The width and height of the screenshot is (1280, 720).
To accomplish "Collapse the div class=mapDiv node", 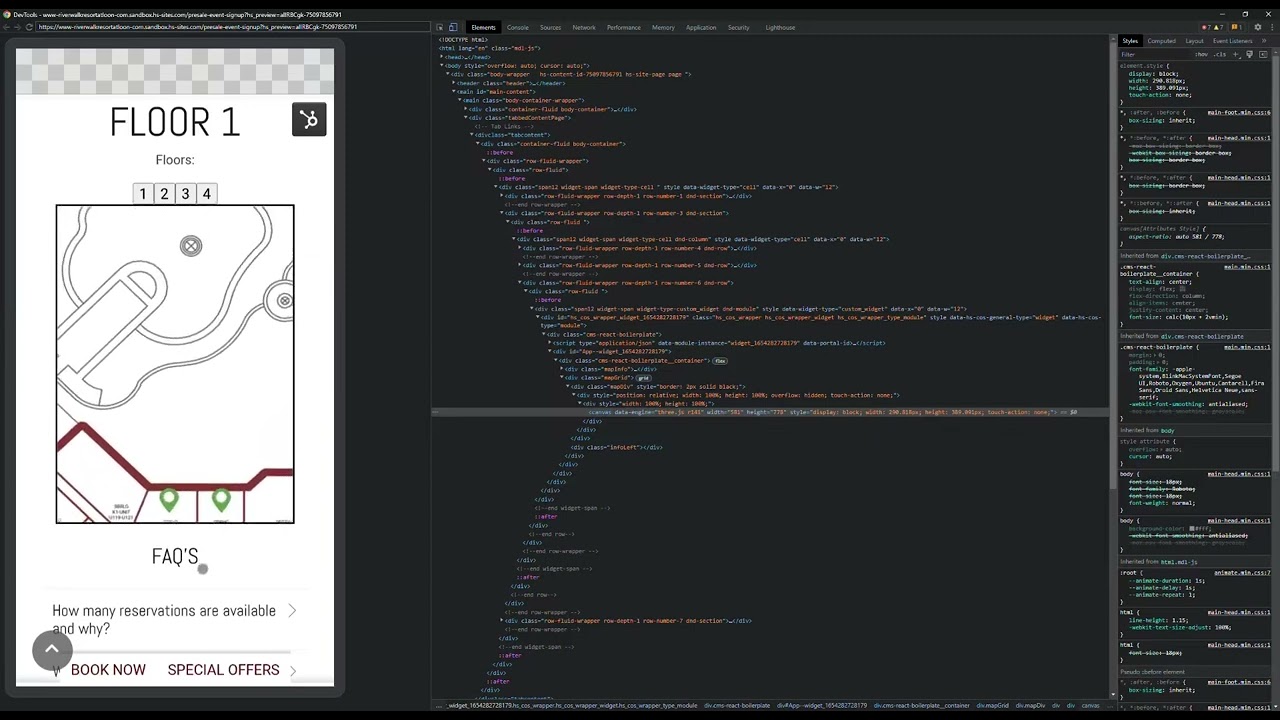I will pos(569,386).
